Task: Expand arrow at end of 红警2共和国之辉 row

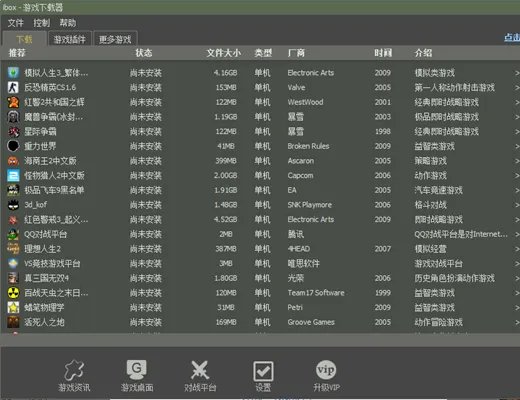Action: tap(517, 102)
